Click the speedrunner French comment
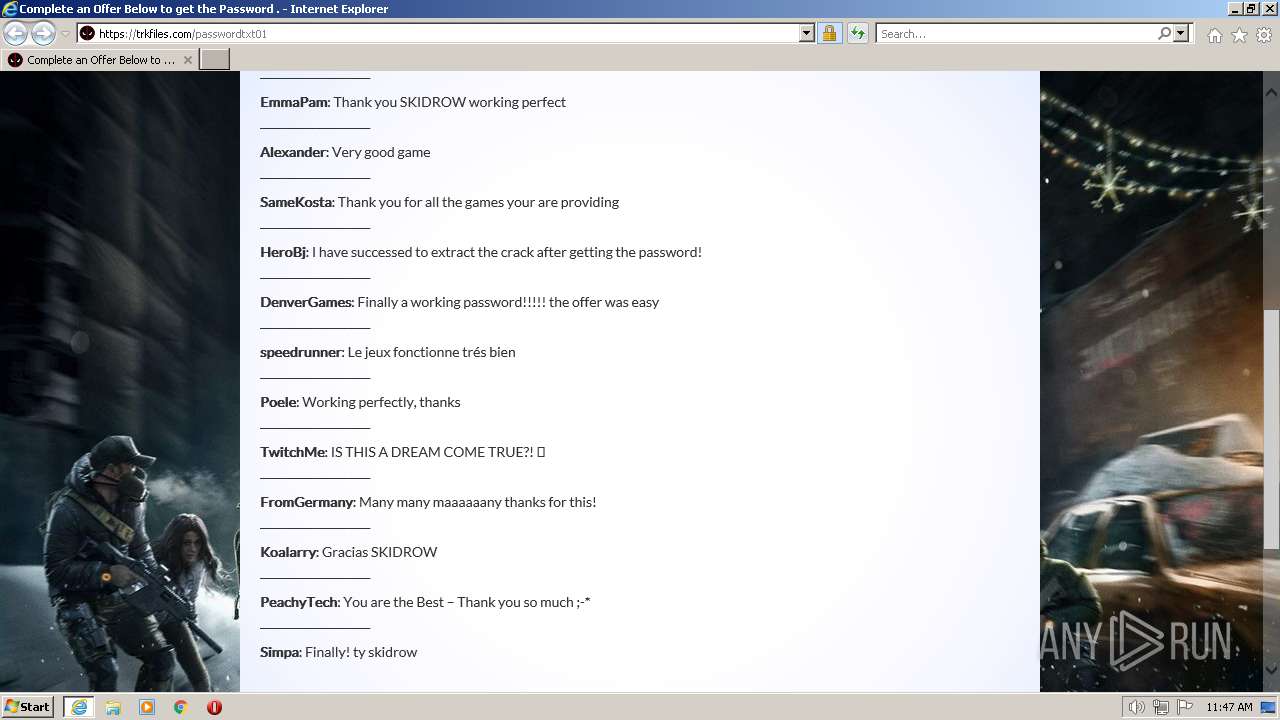 click(388, 352)
